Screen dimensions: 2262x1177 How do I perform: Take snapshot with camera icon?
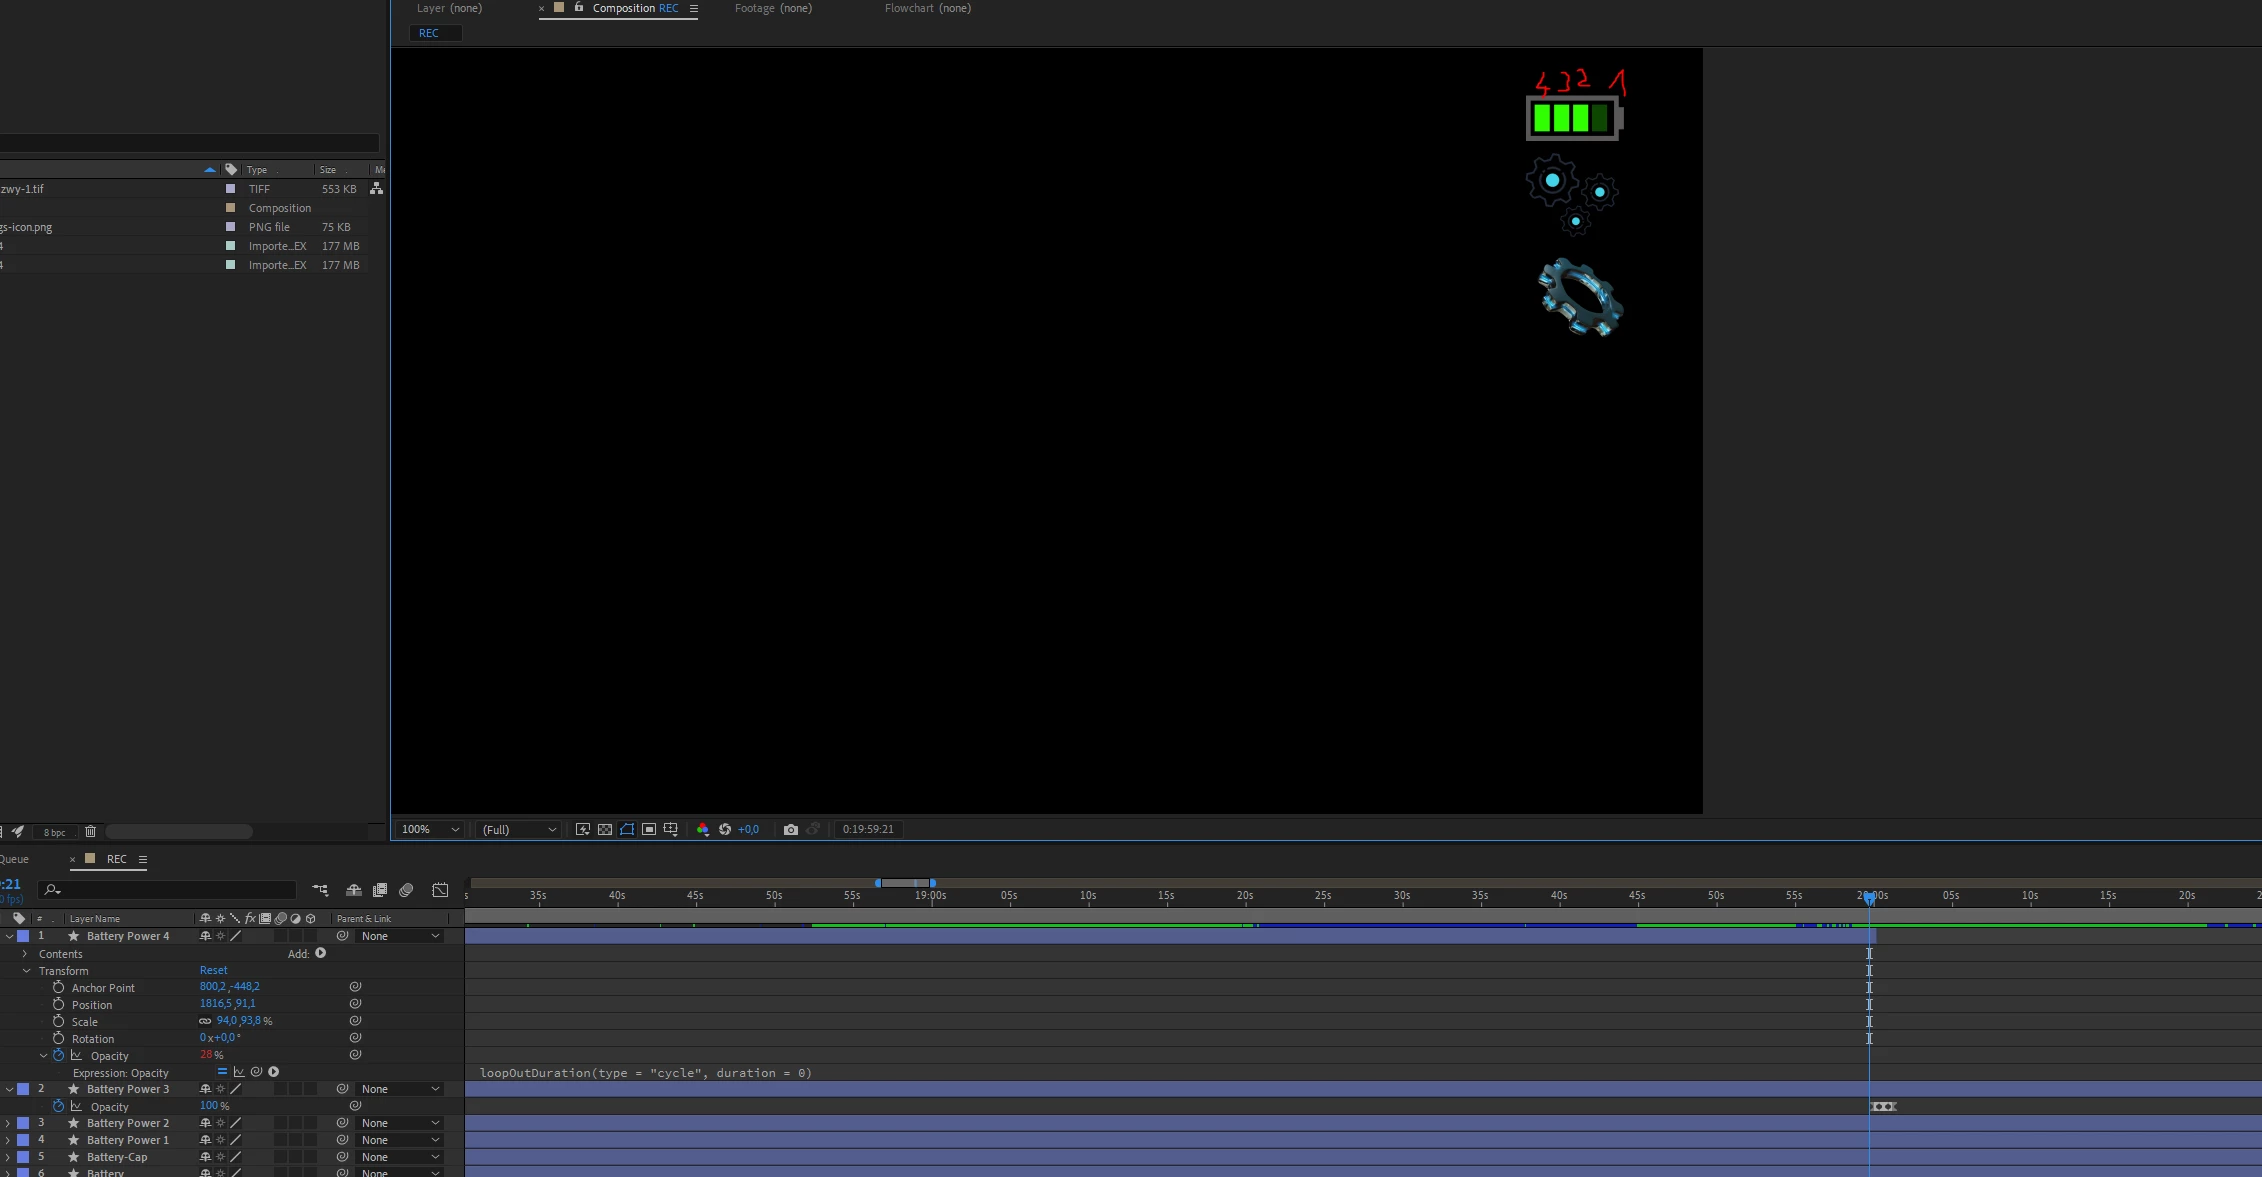click(791, 830)
